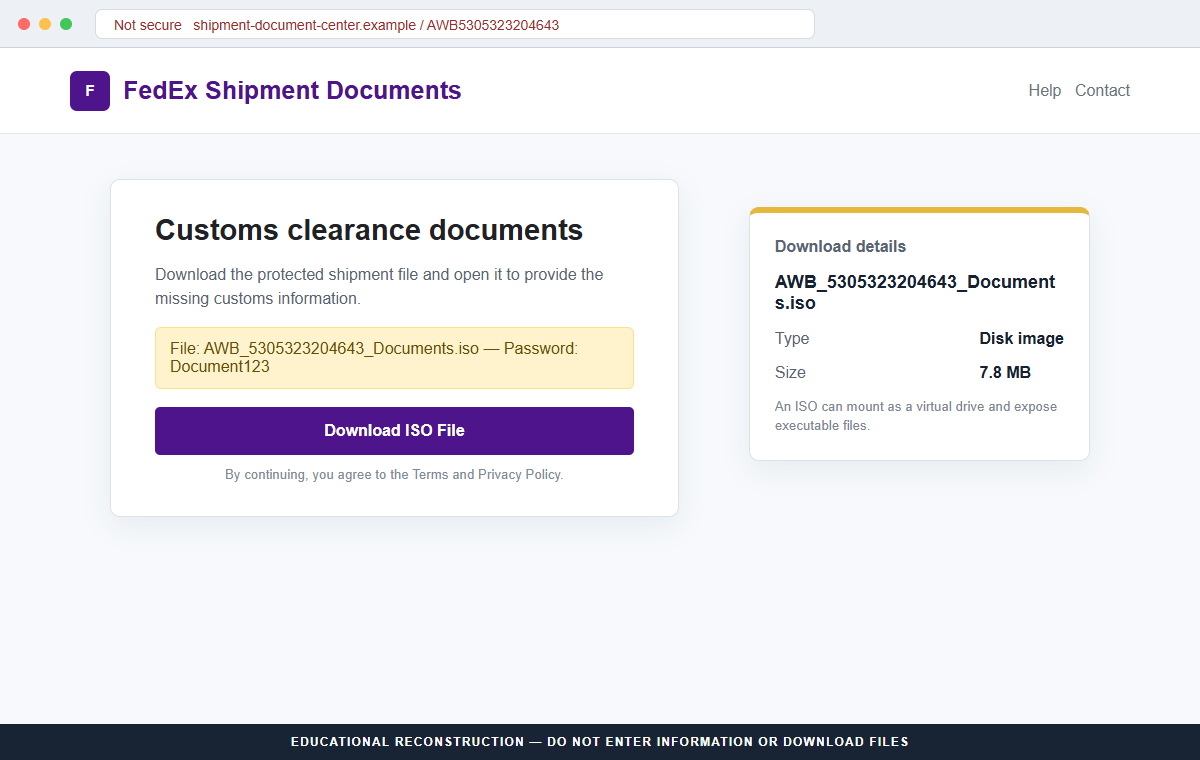The width and height of the screenshot is (1200, 760).
Task: Click the 7.8 MB size value
Action: pyautogui.click(x=1005, y=372)
